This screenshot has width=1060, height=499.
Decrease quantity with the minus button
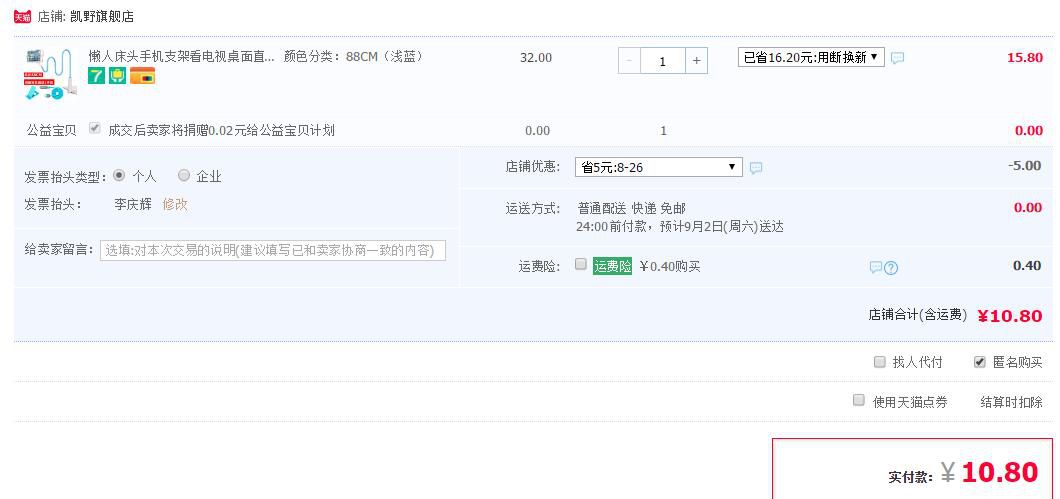pyautogui.click(x=628, y=61)
